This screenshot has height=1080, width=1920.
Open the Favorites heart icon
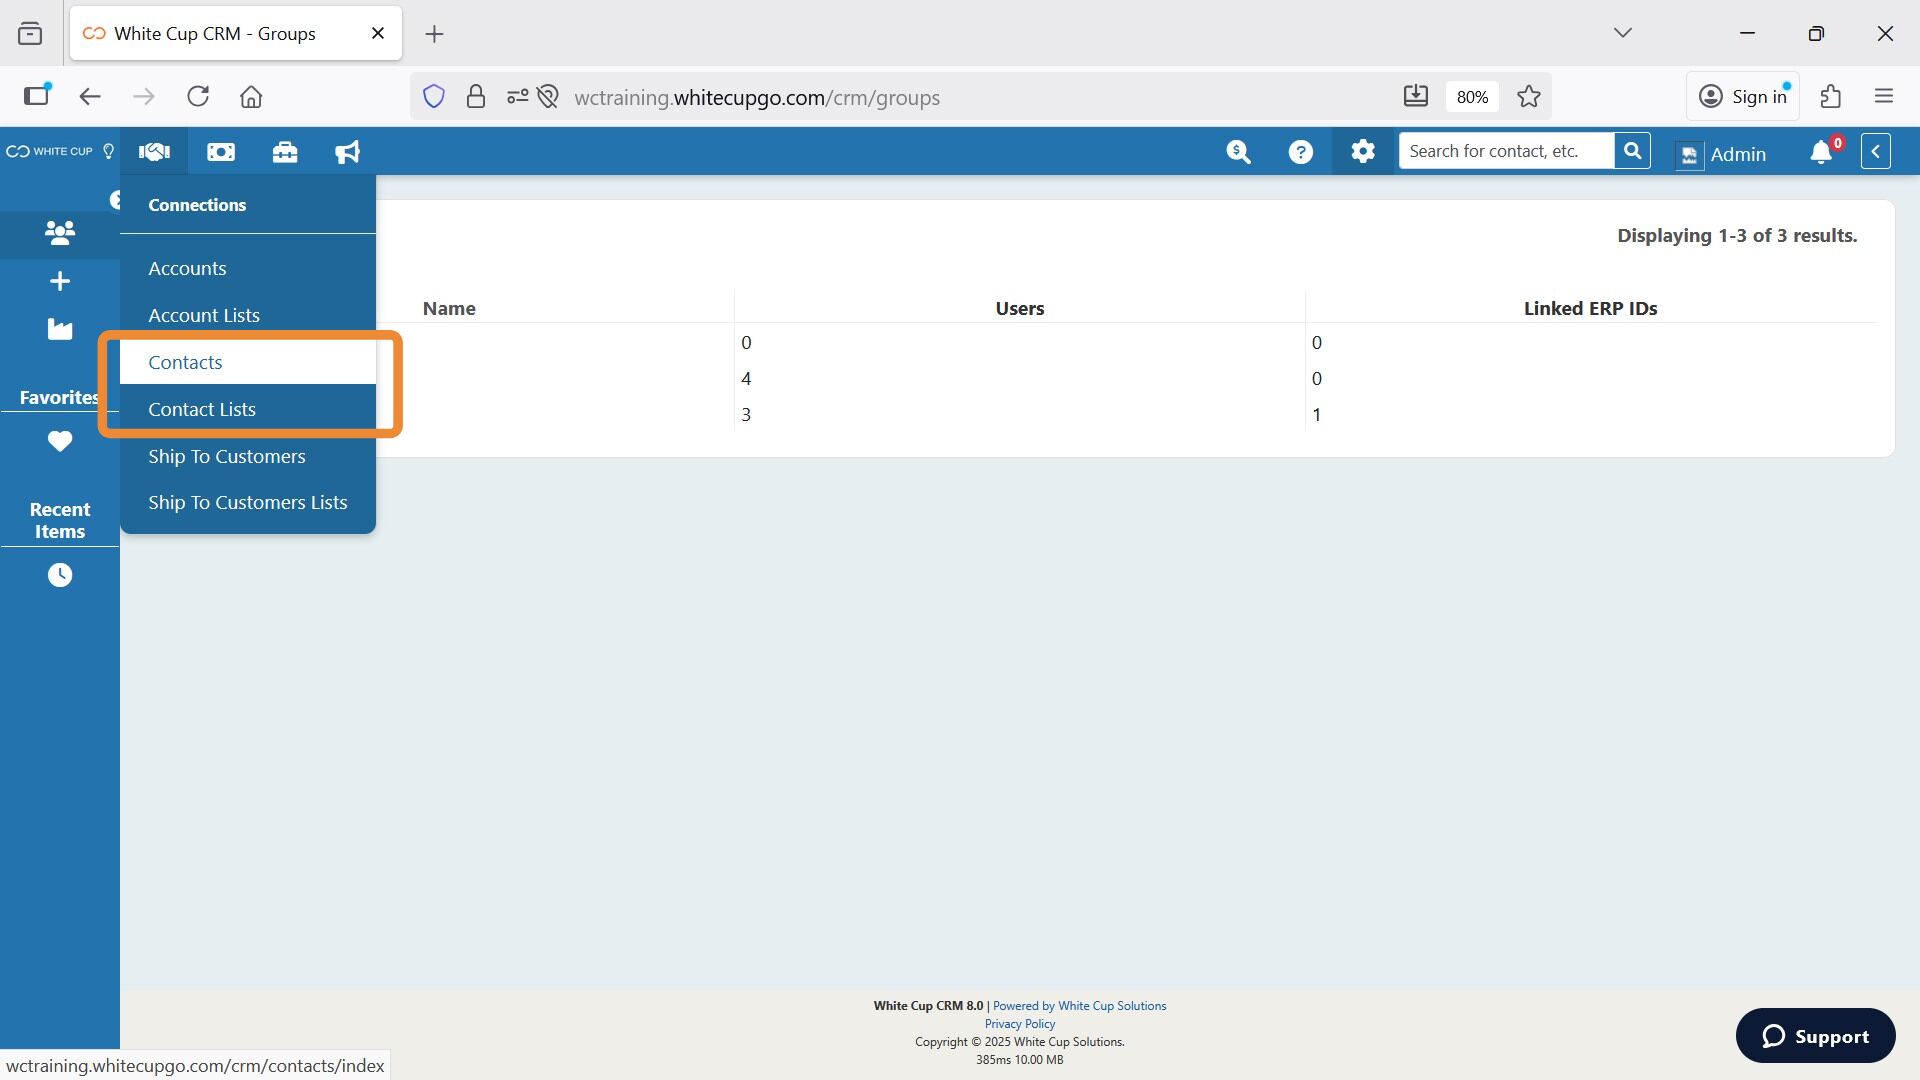(60, 441)
